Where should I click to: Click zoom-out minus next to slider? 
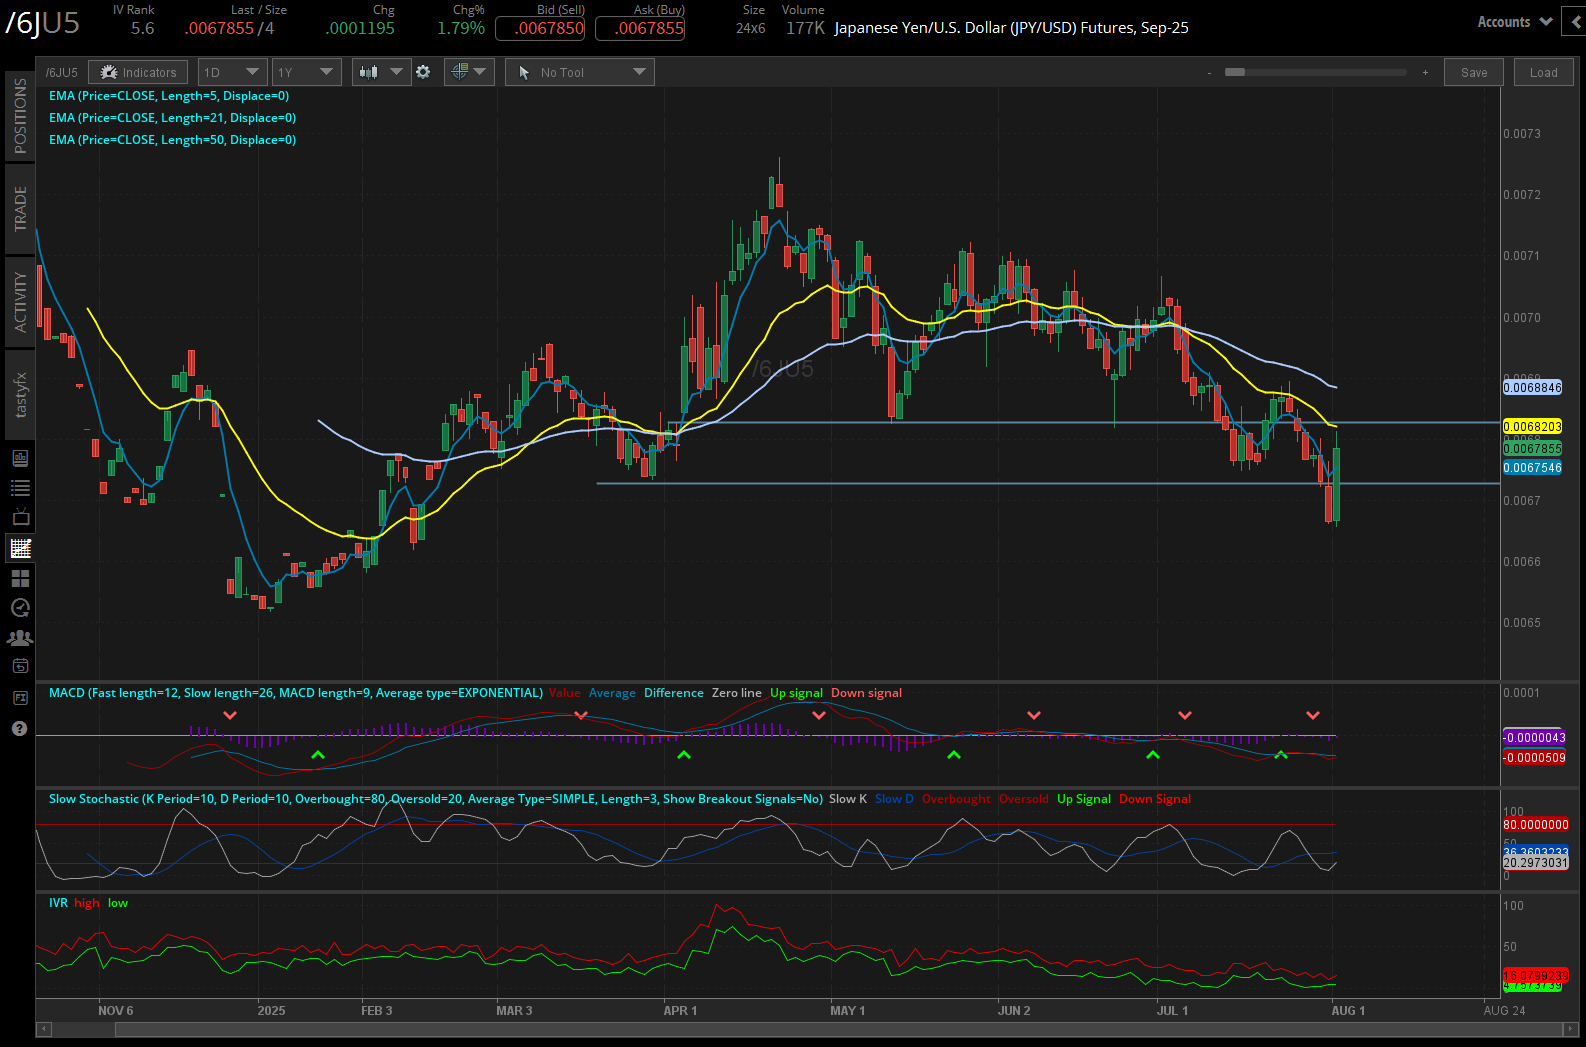pos(1209,73)
